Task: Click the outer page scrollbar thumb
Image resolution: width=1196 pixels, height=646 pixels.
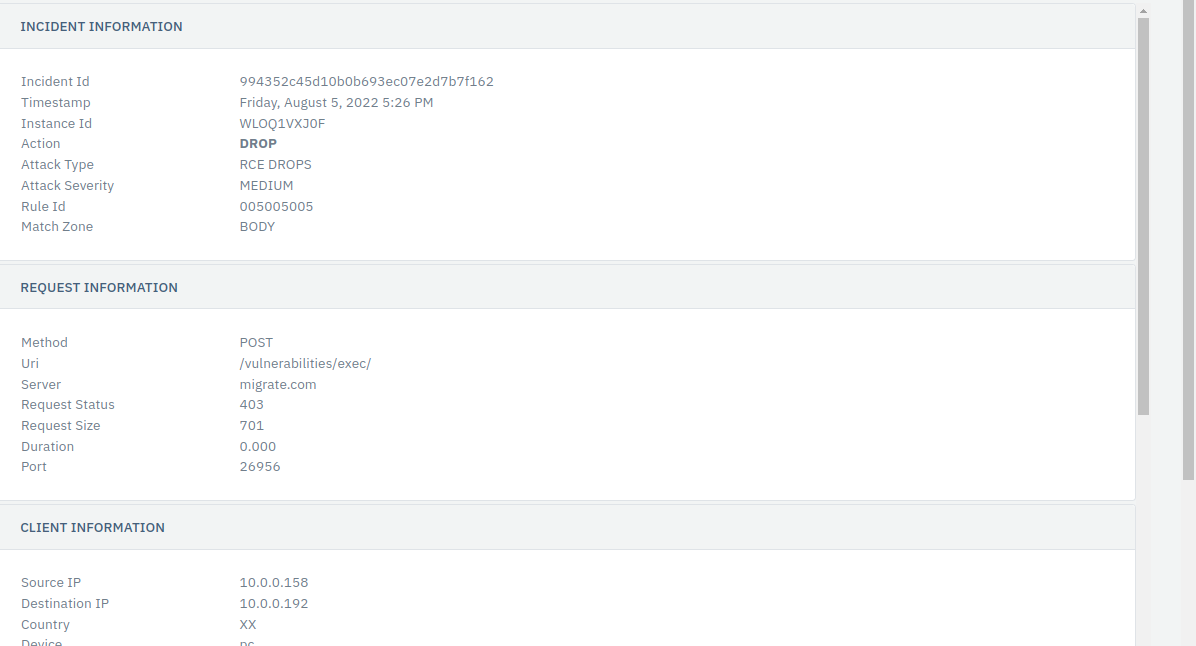Action: pos(1188,240)
